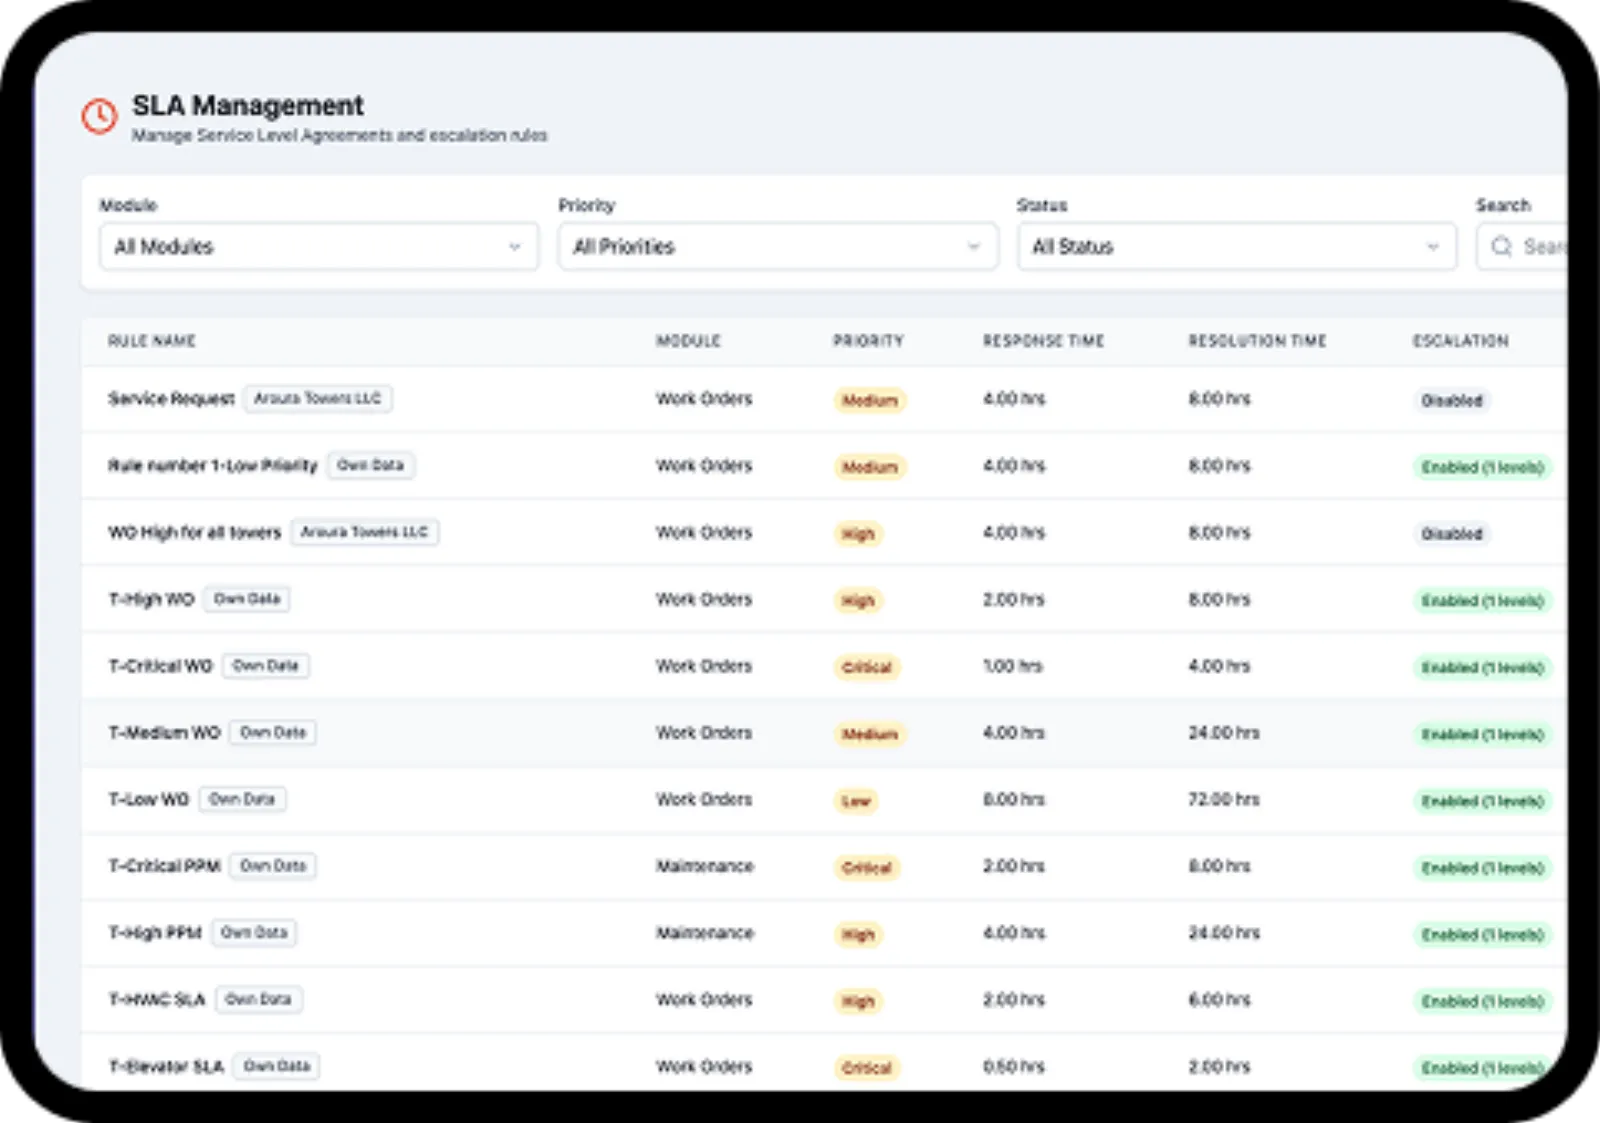Select the T-Critical WO rule
Screen dimensions: 1600x1123
click(160, 666)
